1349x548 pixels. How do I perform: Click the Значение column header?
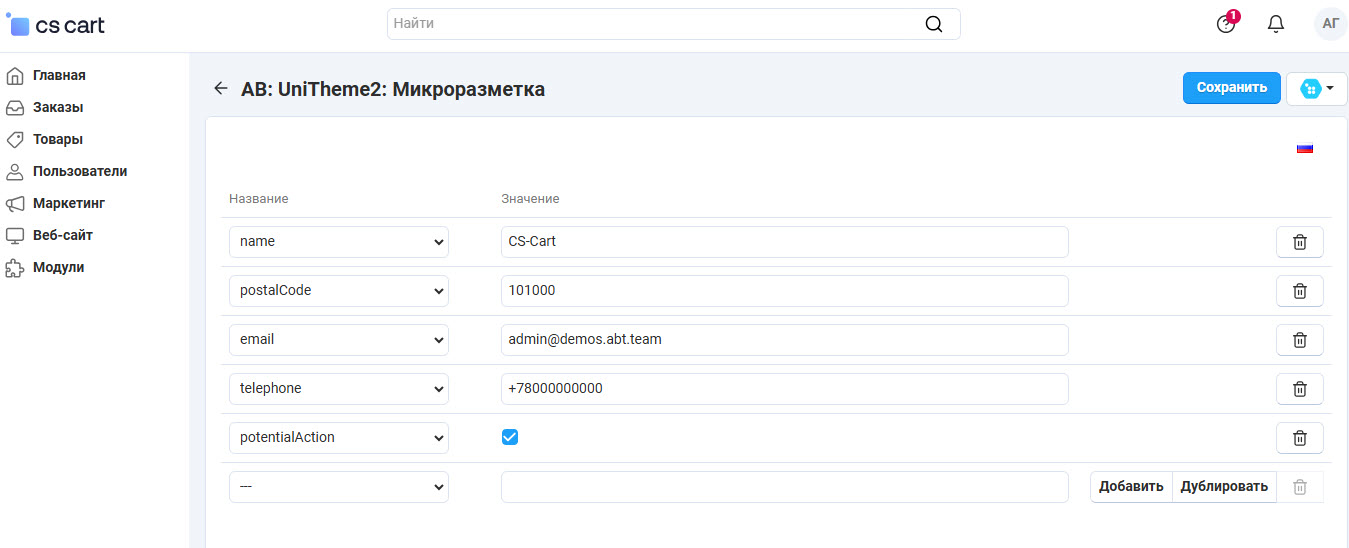tap(530, 199)
